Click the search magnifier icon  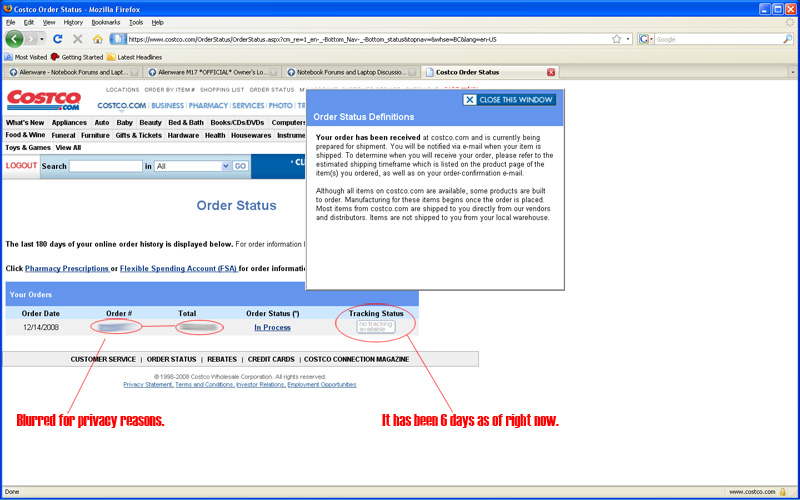coord(787,39)
